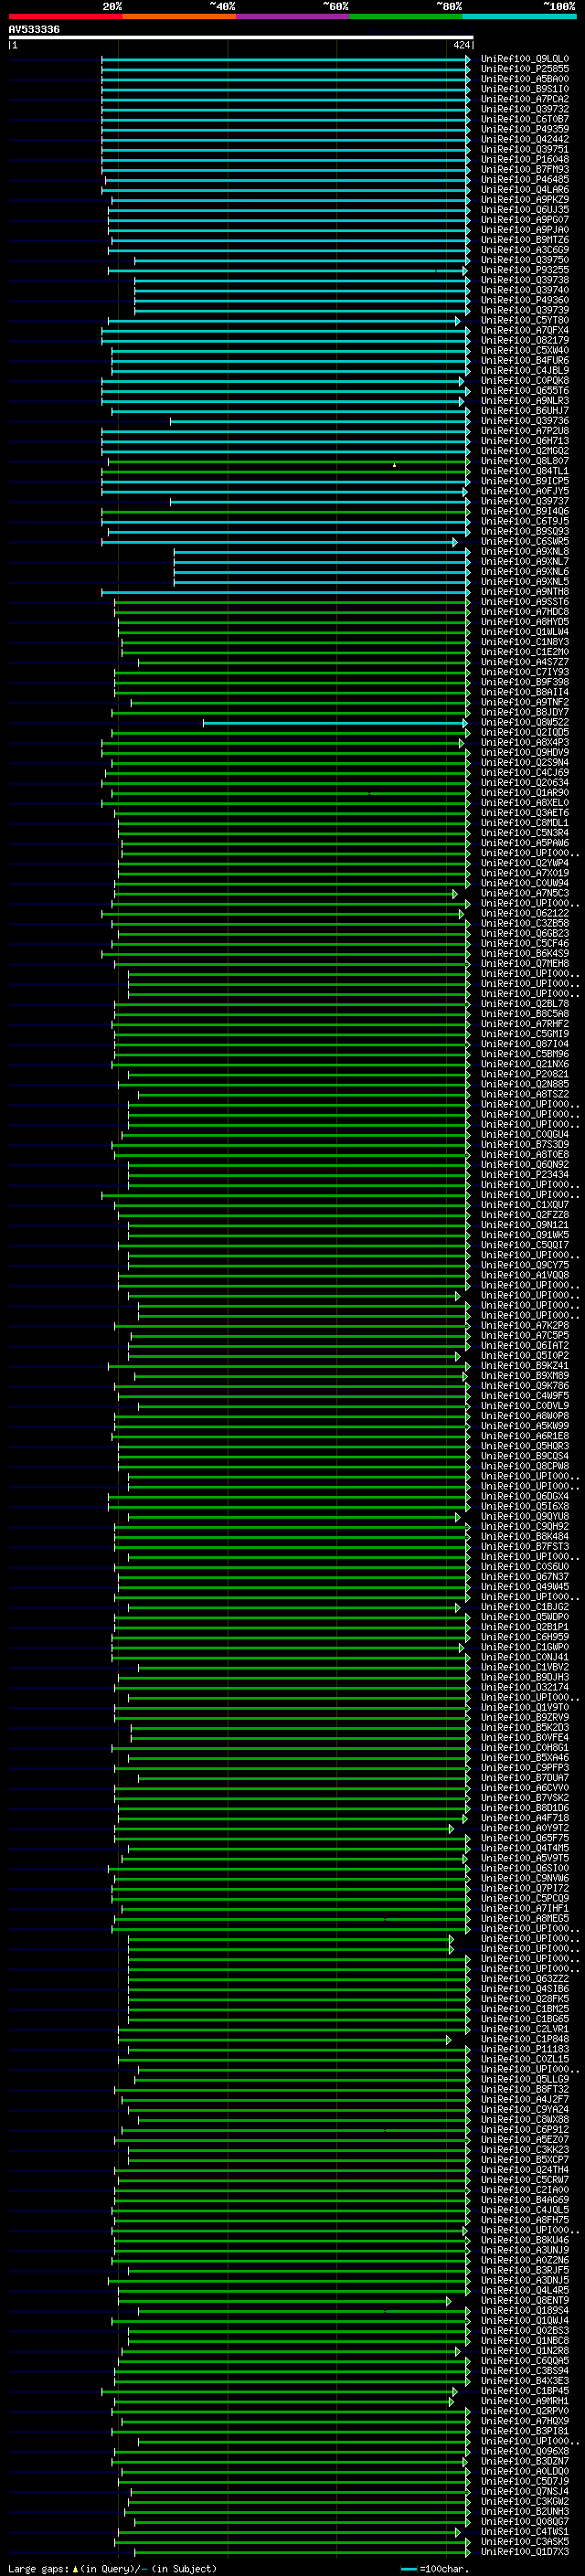Open hit UniRef100_C6T0B7
The height and width of the screenshot is (2576, 585).
click(x=524, y=119)
